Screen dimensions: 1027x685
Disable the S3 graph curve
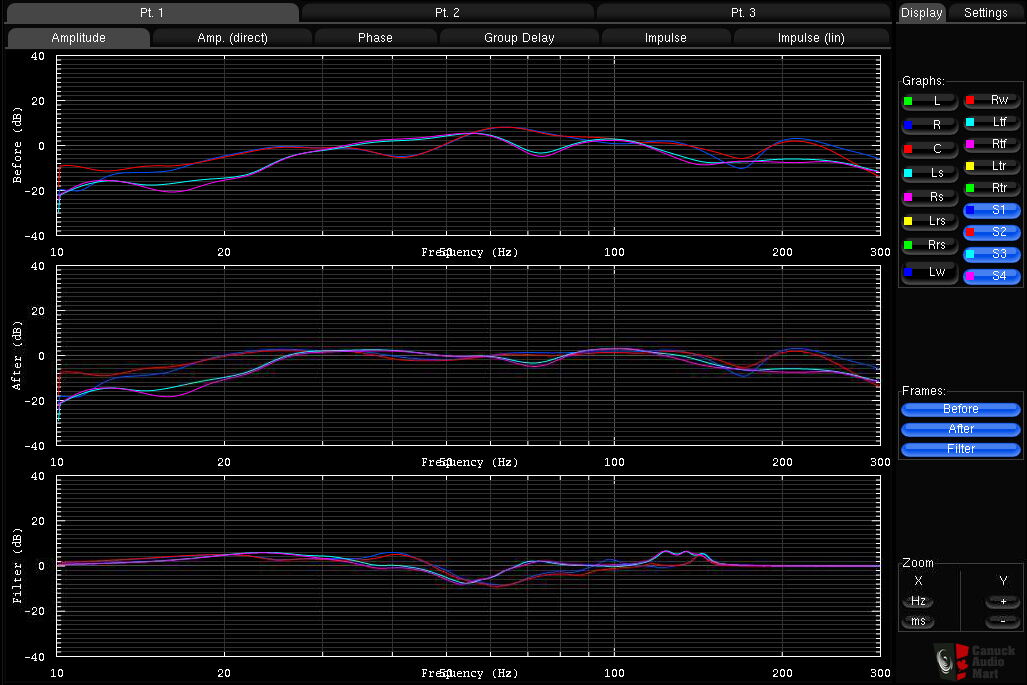[992, 254]
